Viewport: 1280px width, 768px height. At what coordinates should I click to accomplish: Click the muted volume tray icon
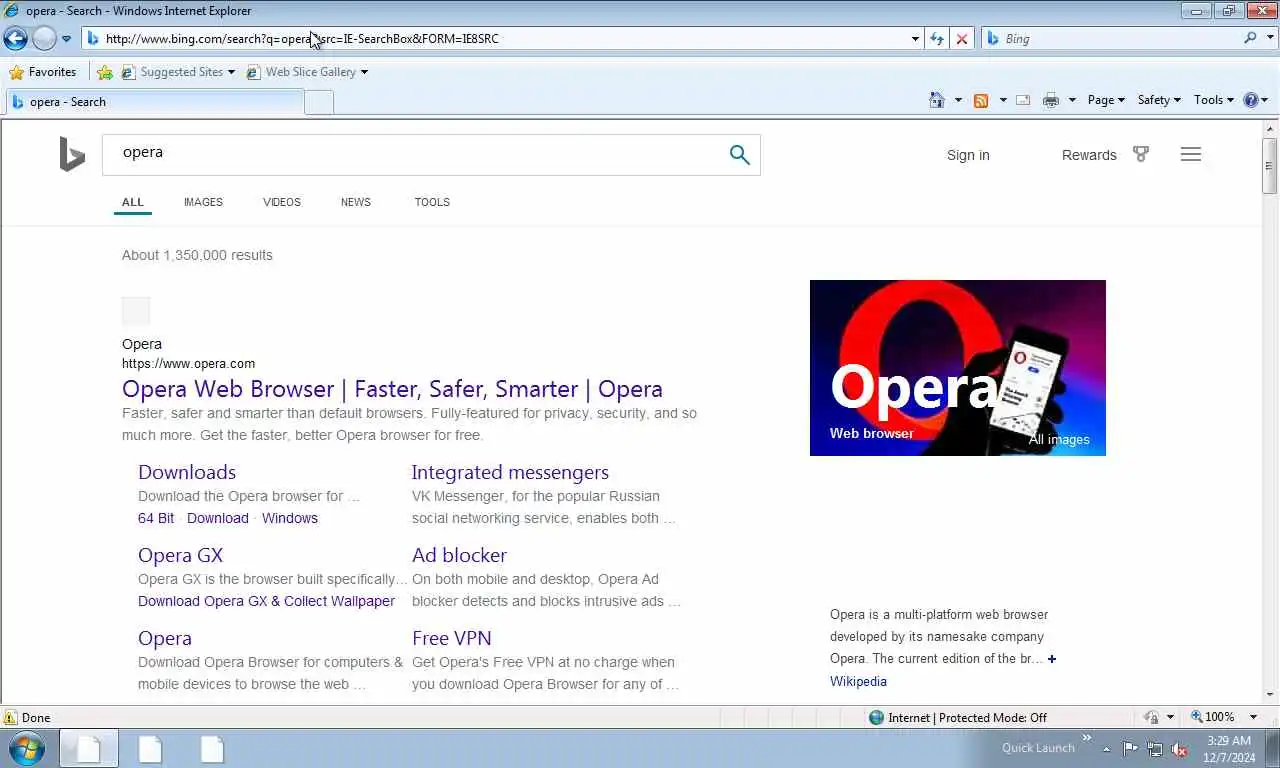[x=1179, y=749]
